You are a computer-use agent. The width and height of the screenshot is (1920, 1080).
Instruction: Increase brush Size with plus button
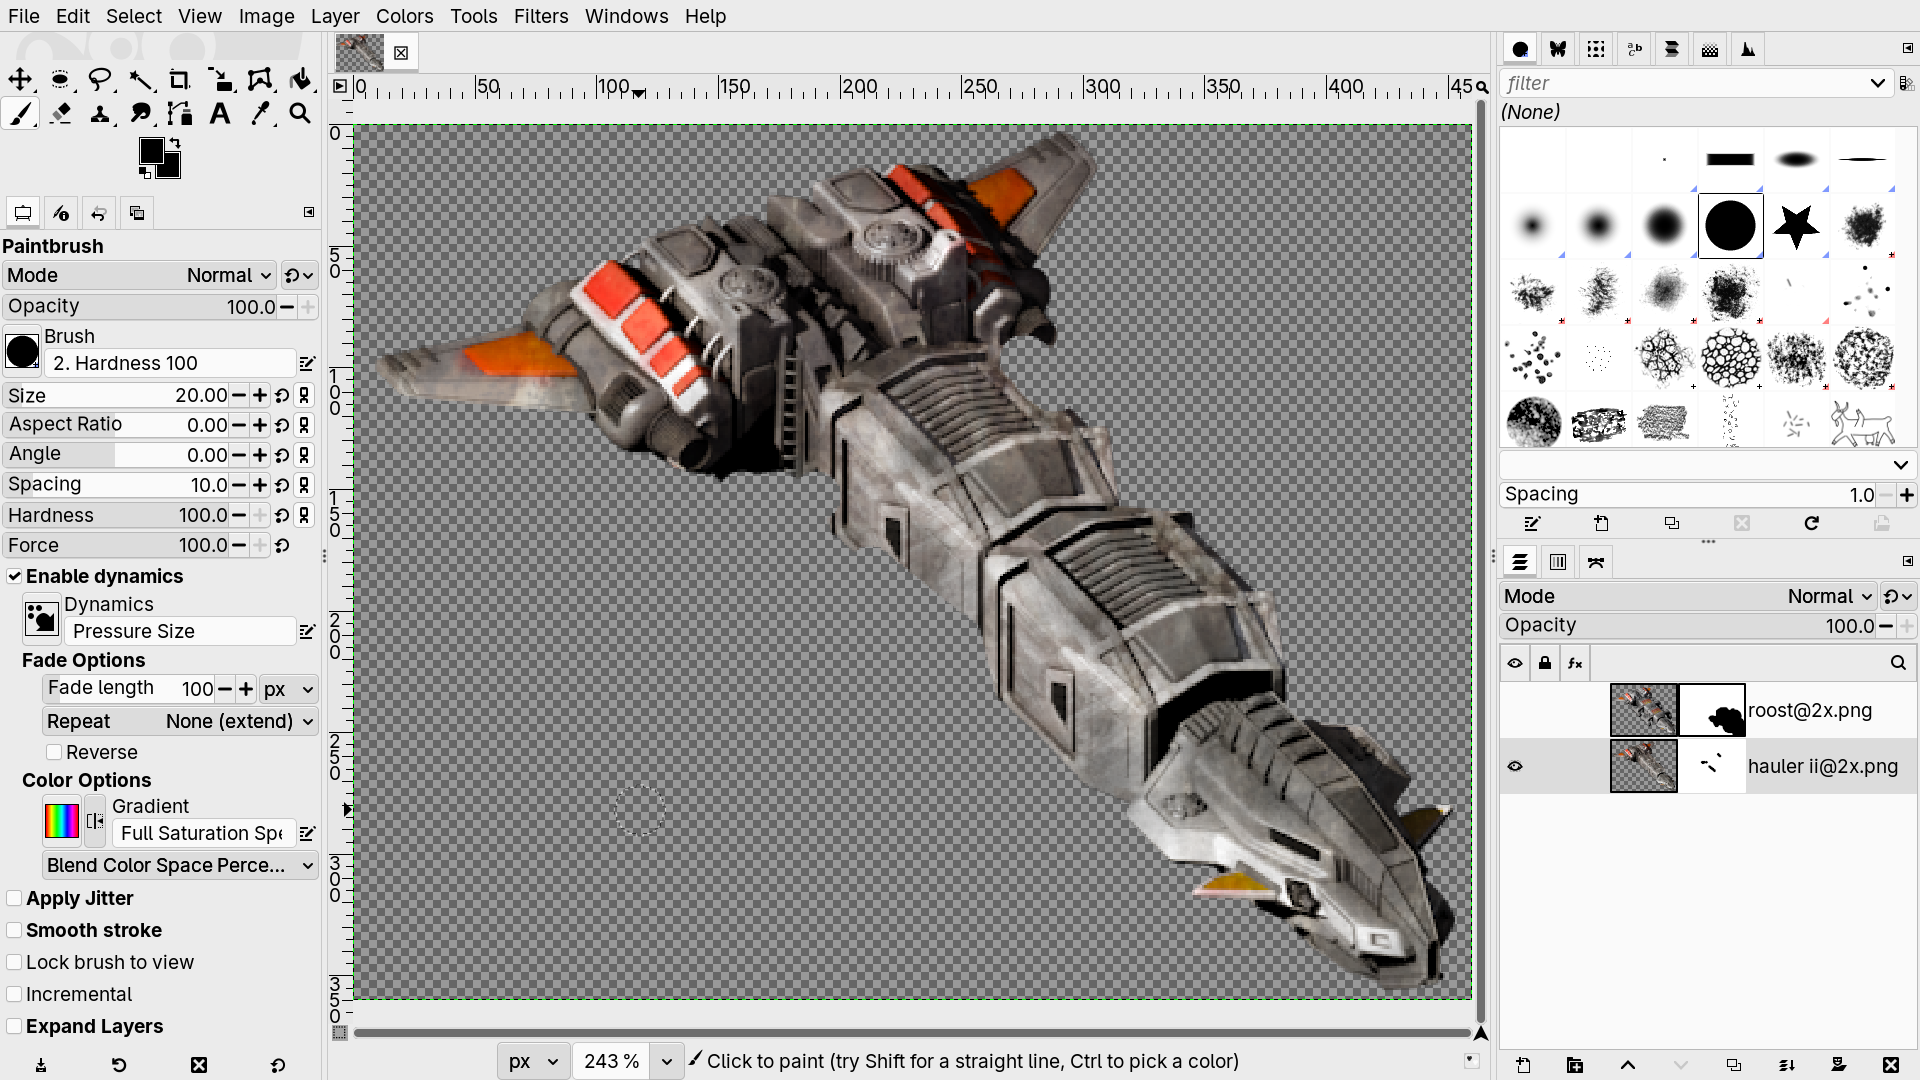260,395
